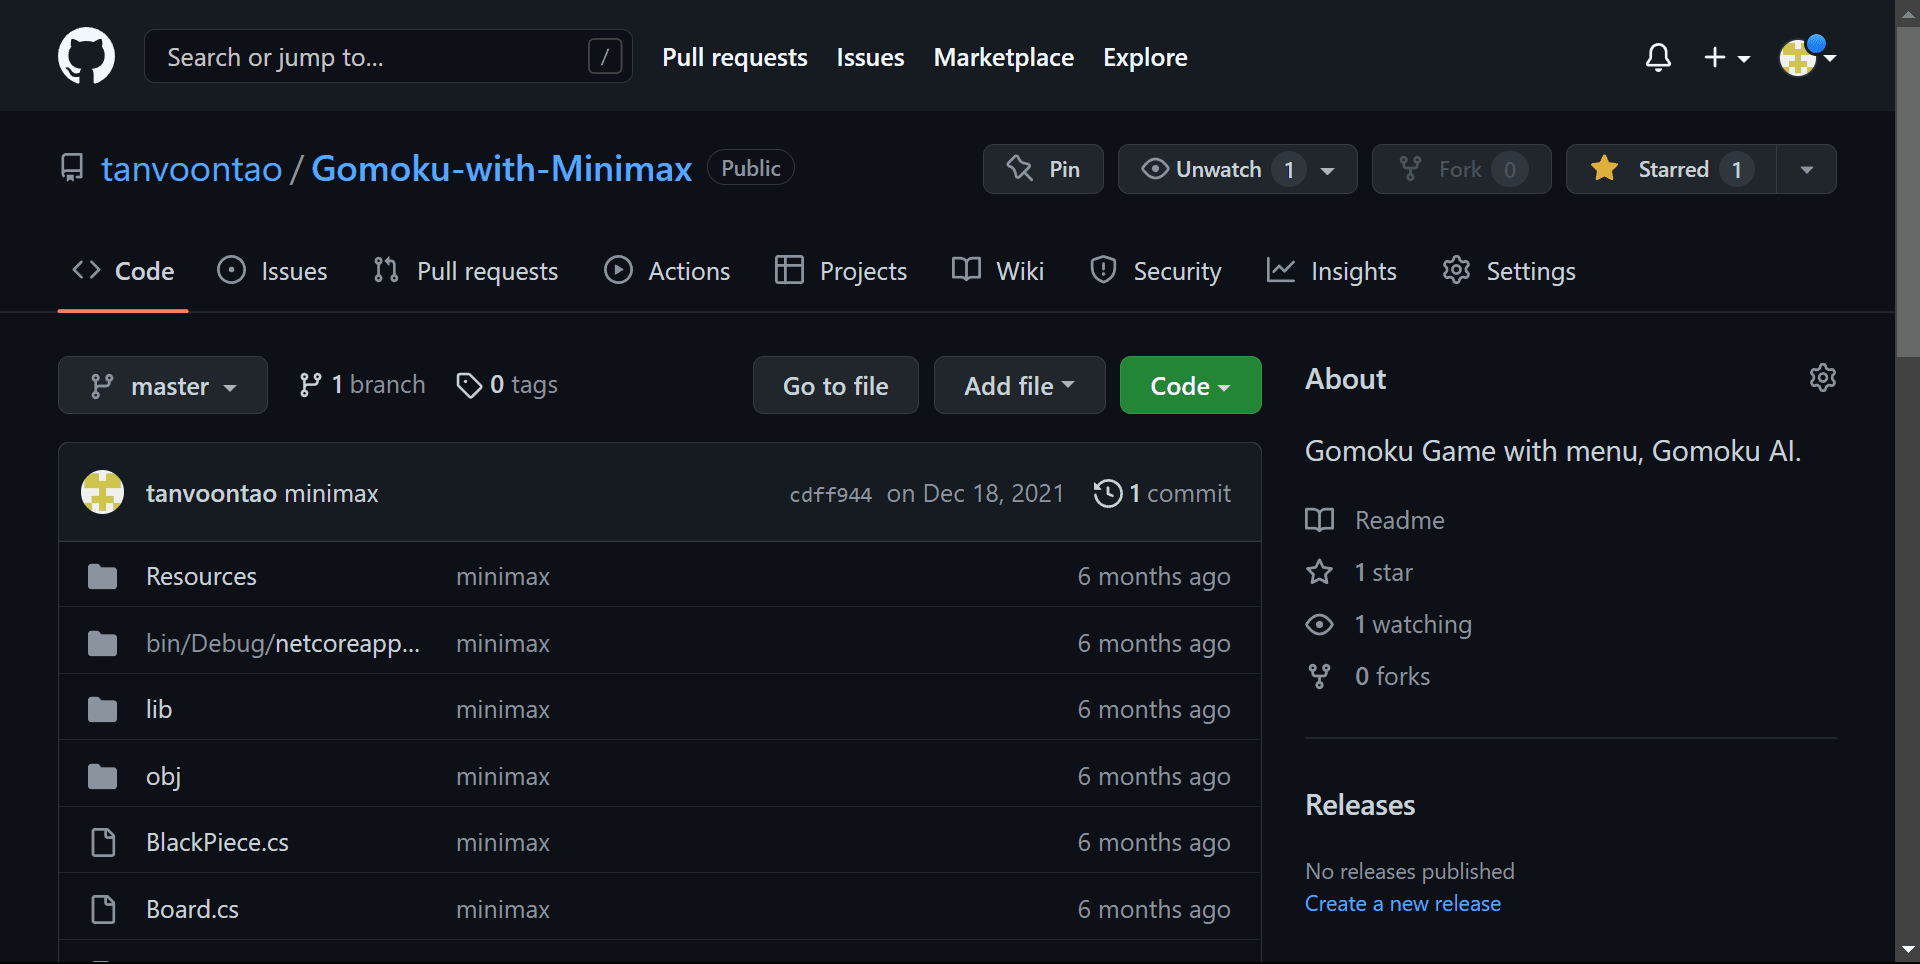Open the Actions tab

[667, 271]
